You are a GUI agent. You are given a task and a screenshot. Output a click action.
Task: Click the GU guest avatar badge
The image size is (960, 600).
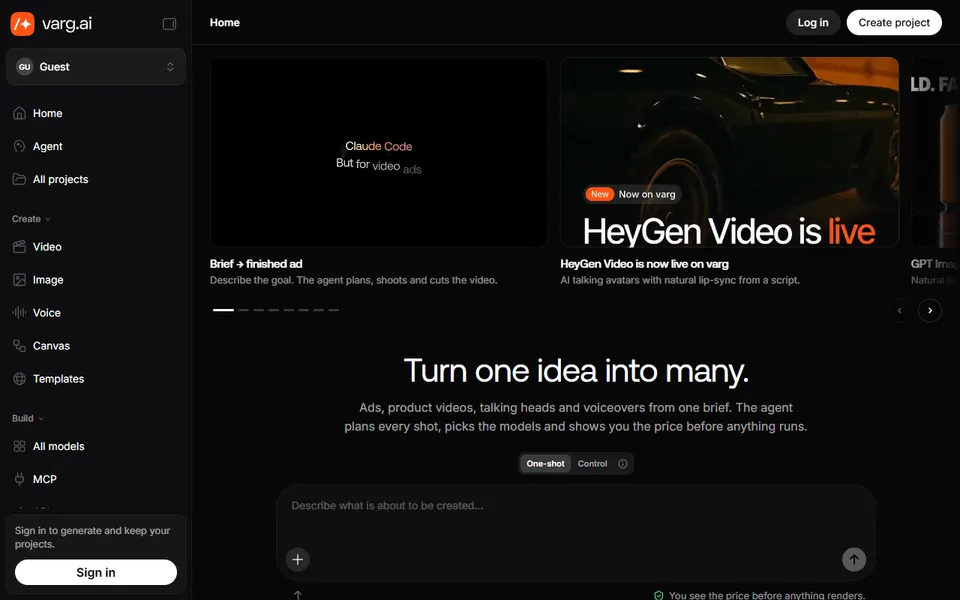click(x=24, y=67)
